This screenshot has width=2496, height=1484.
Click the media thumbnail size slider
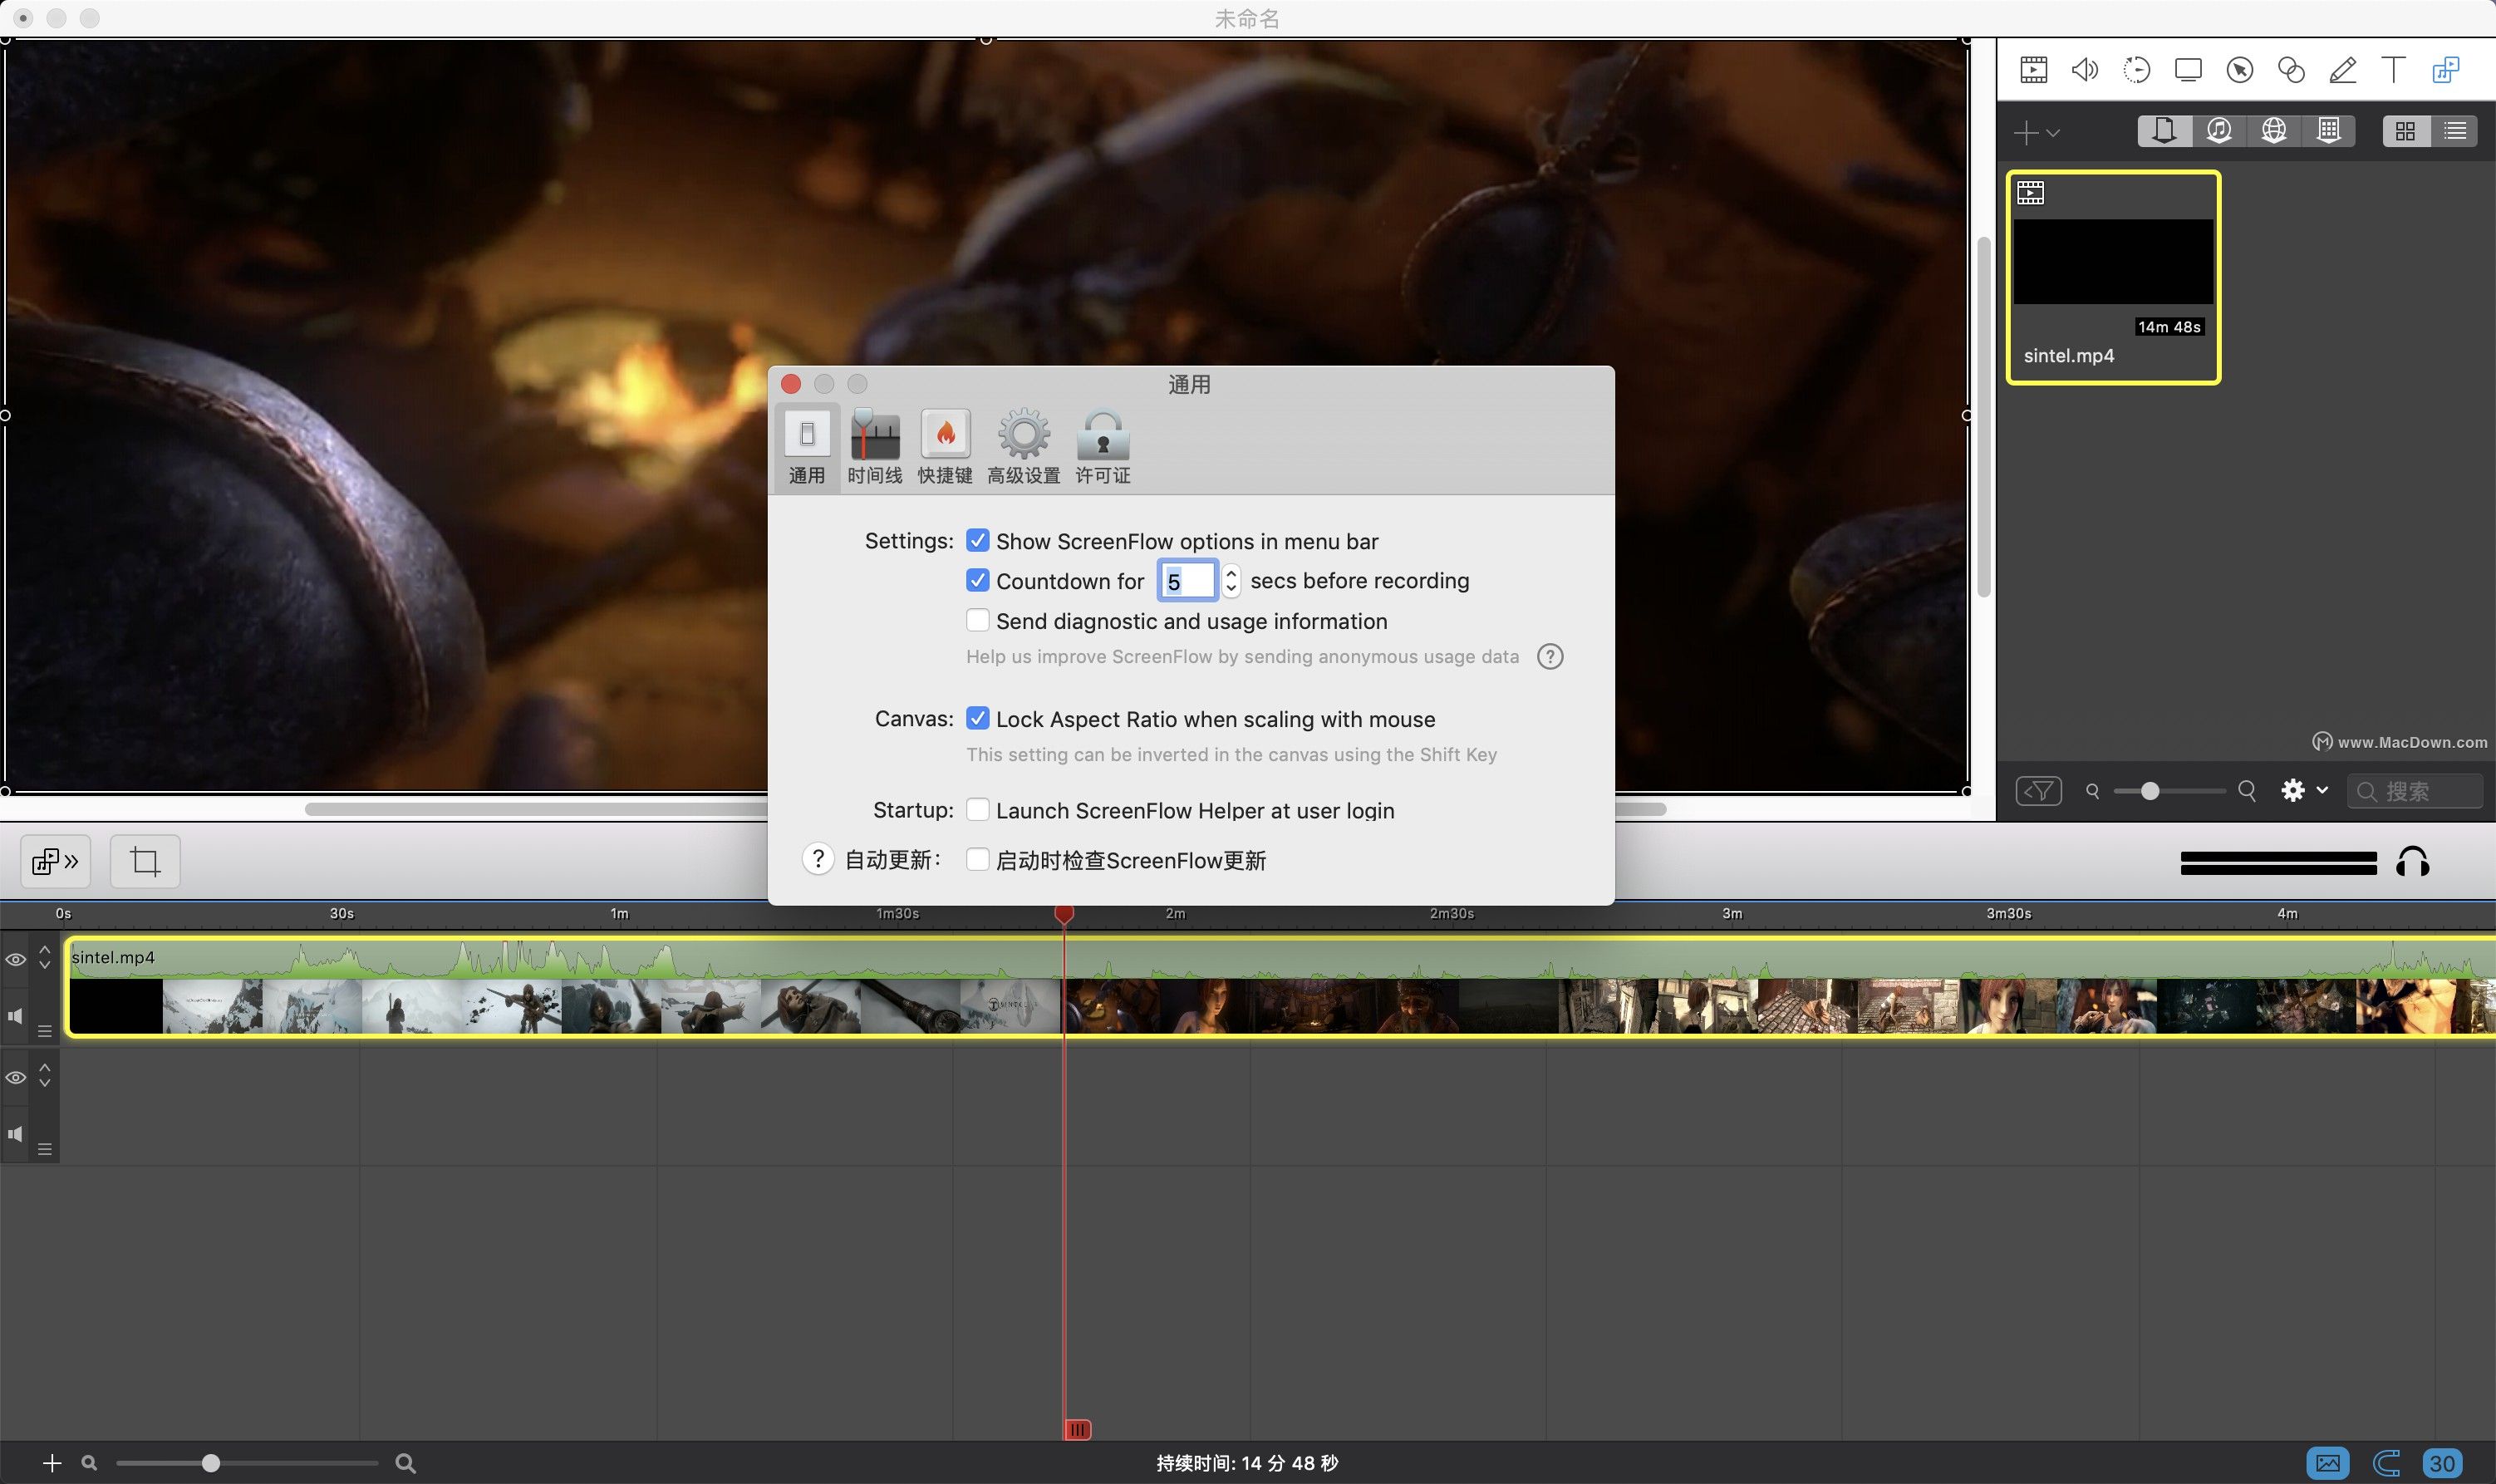point(2169,792)
